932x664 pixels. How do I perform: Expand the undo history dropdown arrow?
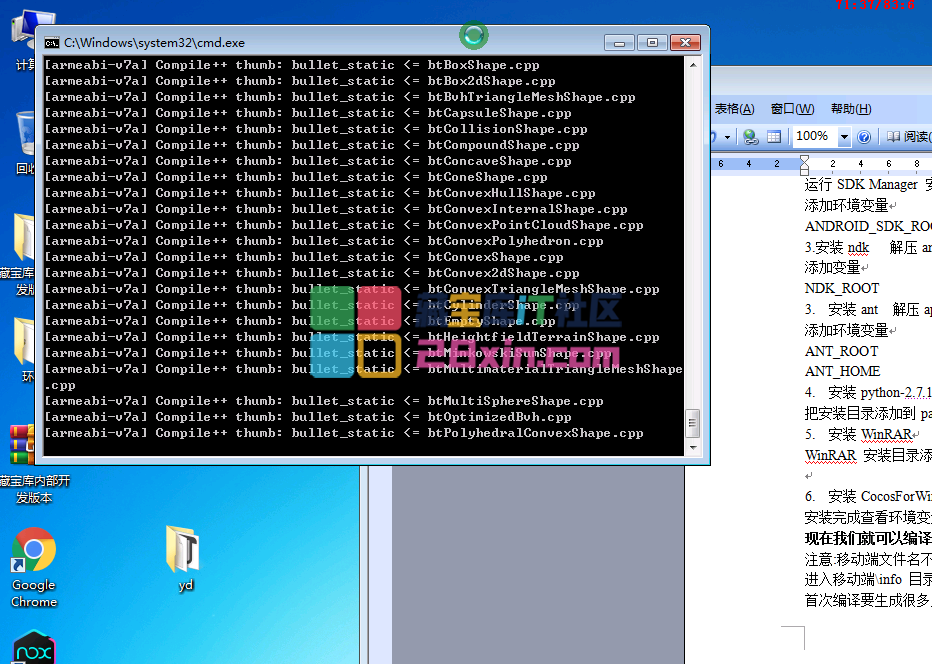727,137
